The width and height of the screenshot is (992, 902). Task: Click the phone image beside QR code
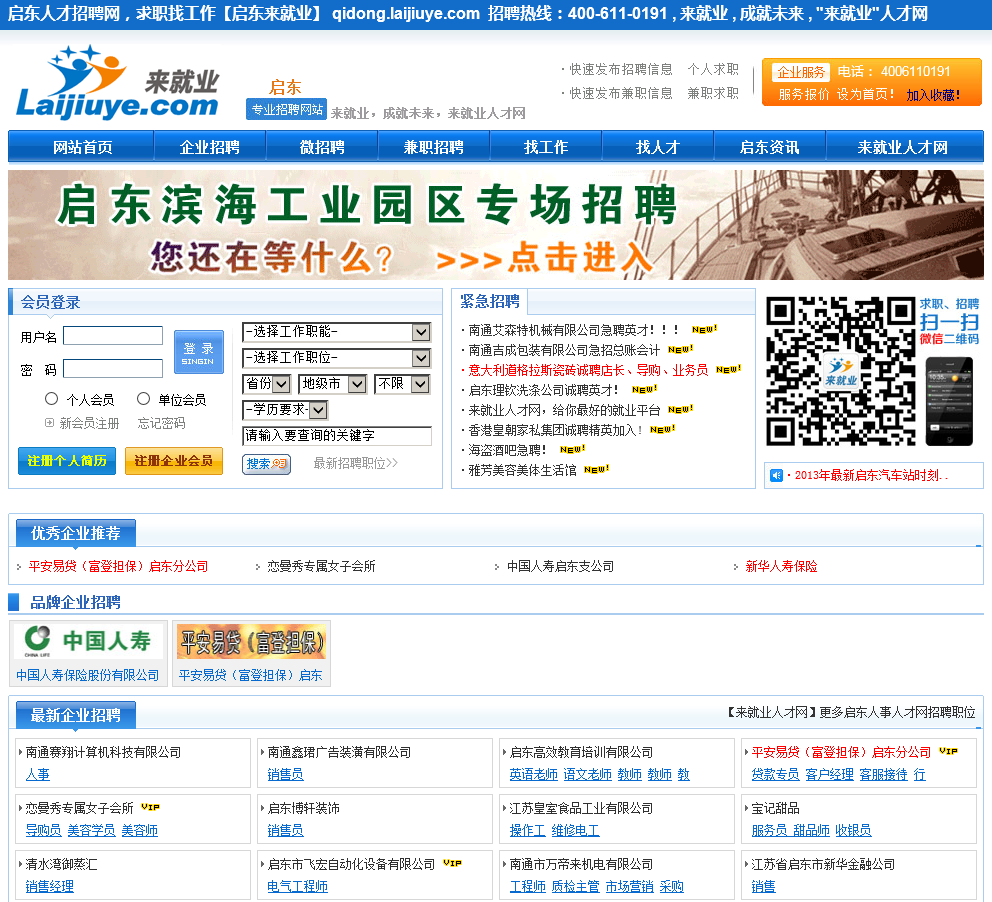949,402
